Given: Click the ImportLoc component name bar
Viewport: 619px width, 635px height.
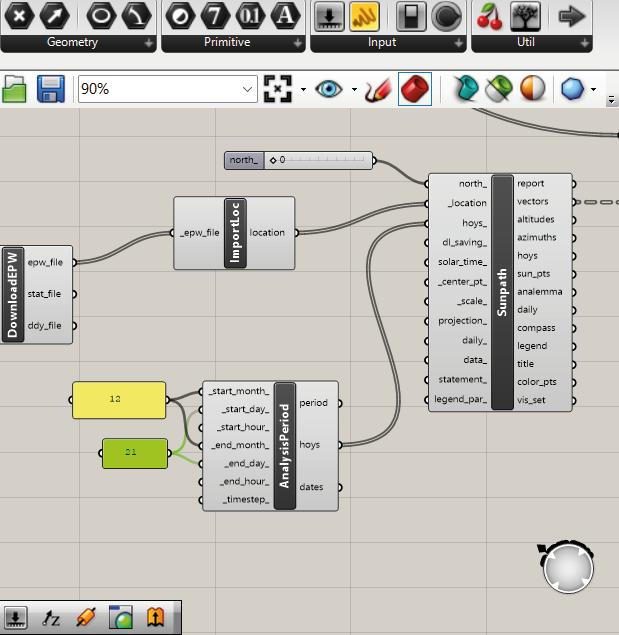Looking at the screenshot, I should tap(235, 233).
